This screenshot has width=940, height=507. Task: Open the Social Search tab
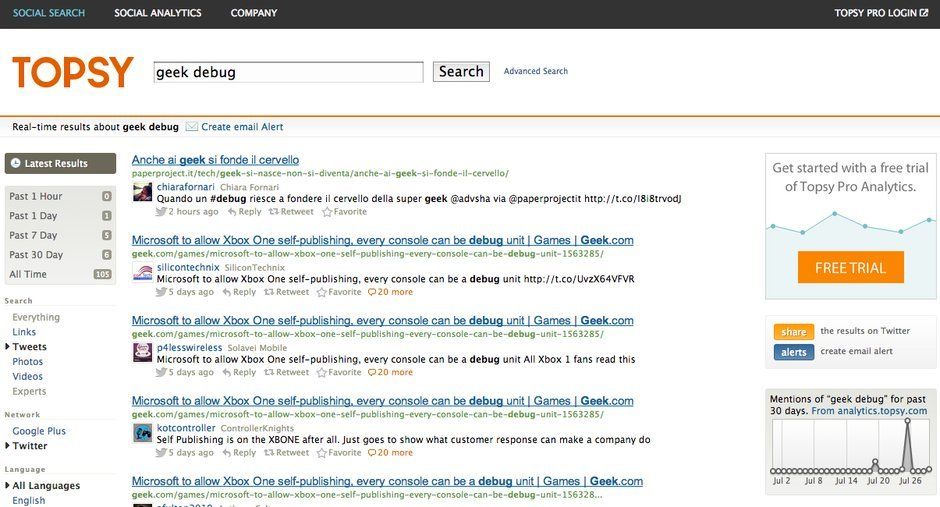pyautogui.click(x=49, y=13)
